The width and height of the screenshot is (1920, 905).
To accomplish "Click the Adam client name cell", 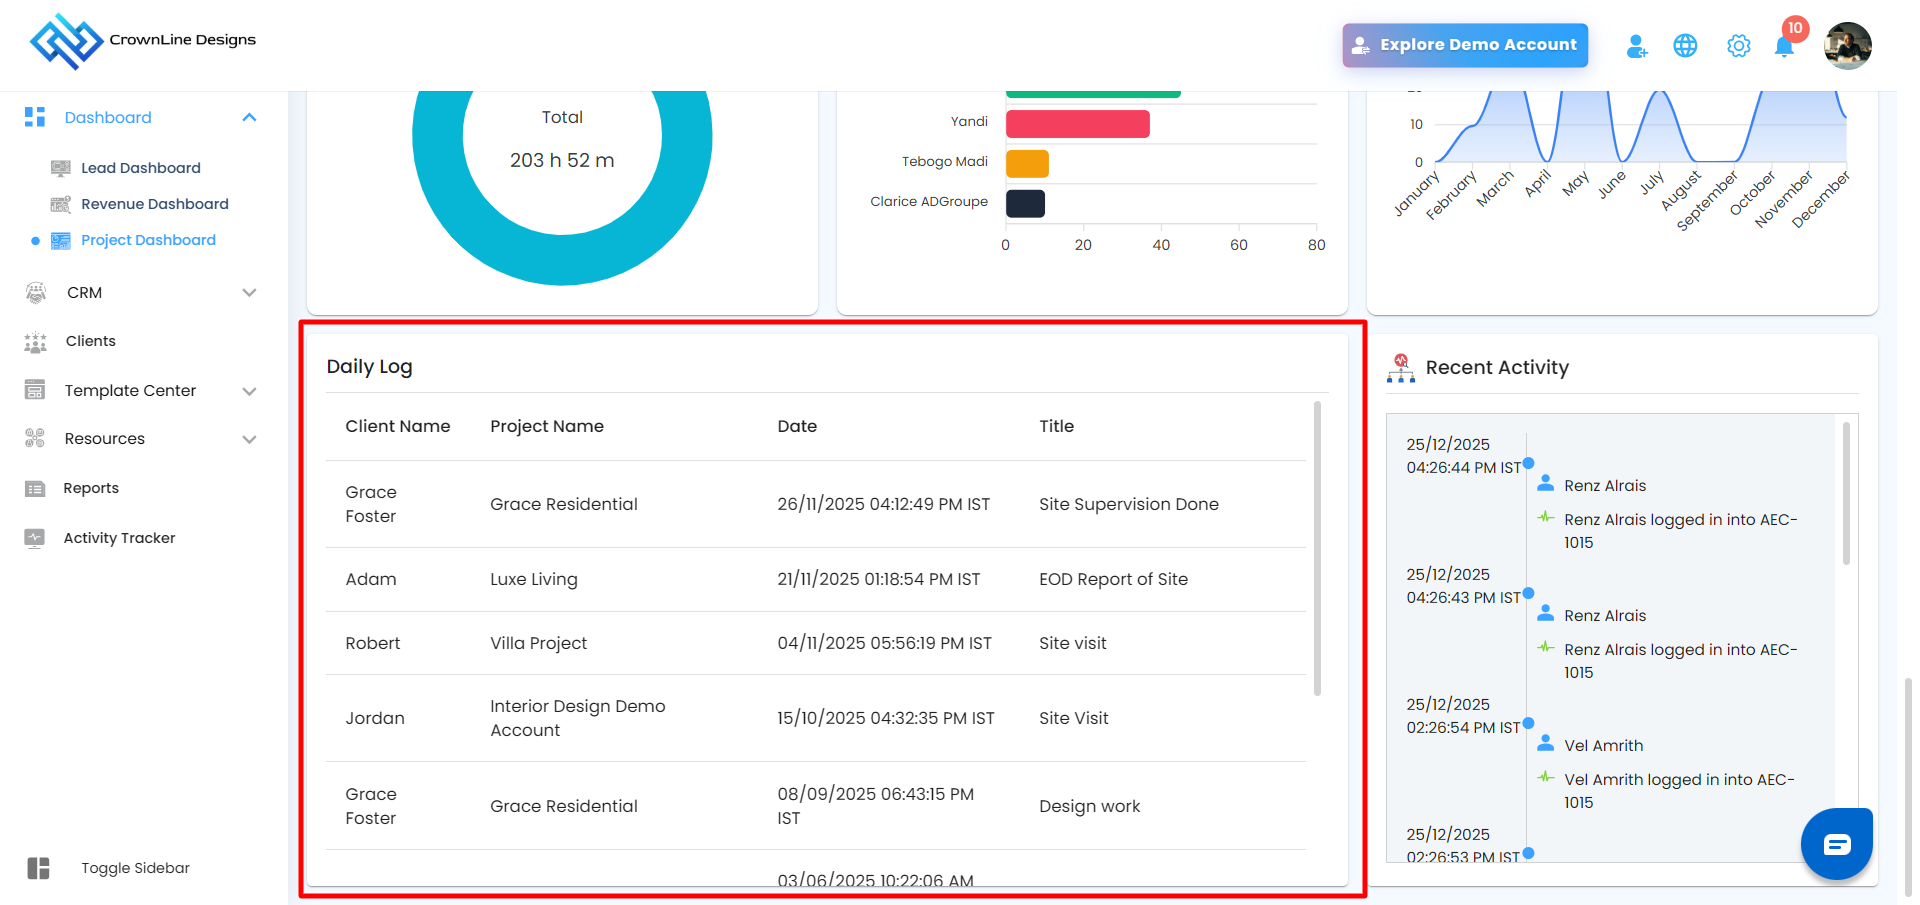I will 371,579.
